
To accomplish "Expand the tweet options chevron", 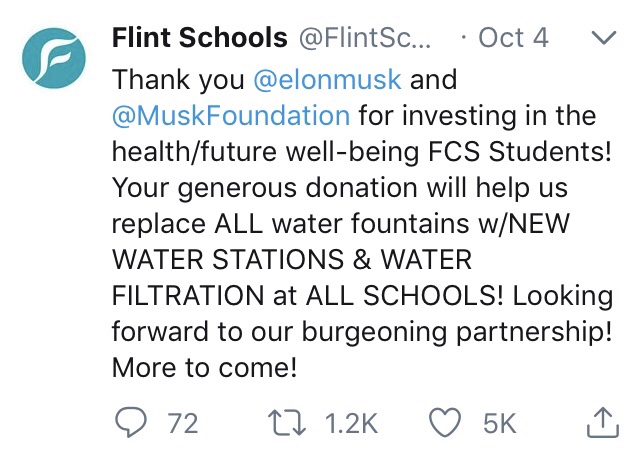I will [604, 38].
